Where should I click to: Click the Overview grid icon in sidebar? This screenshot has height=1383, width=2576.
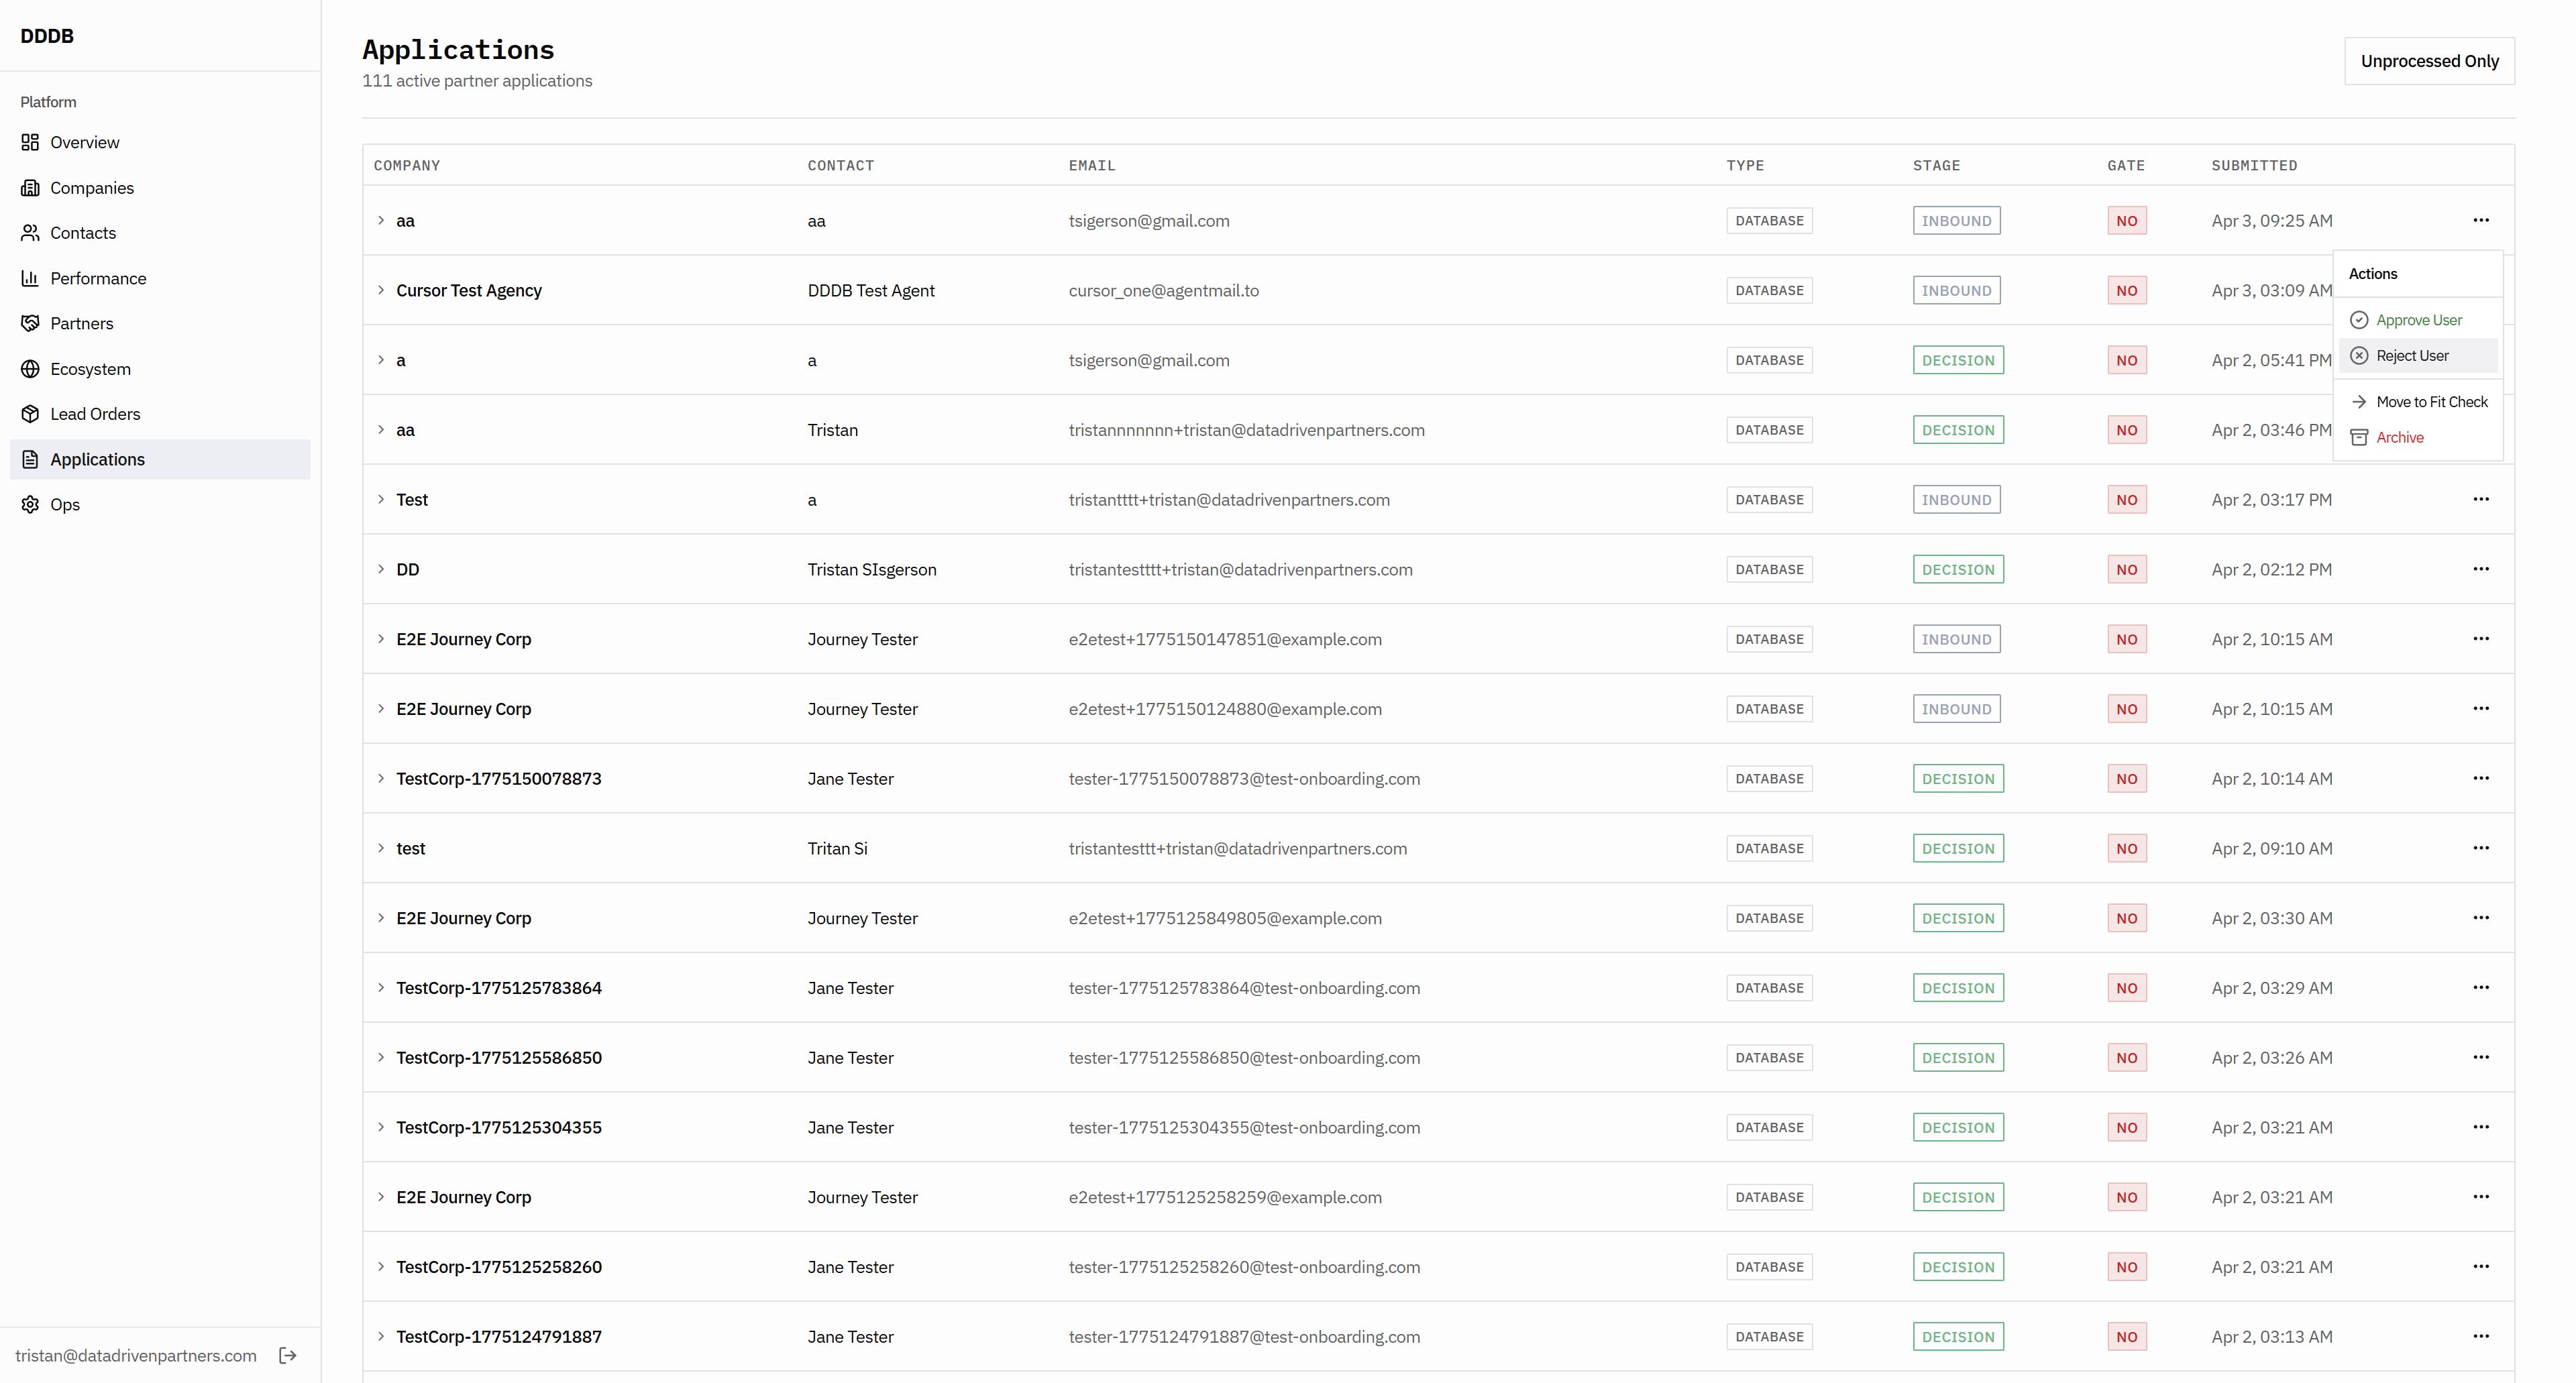pyautogui.click(x=30, y=142)
